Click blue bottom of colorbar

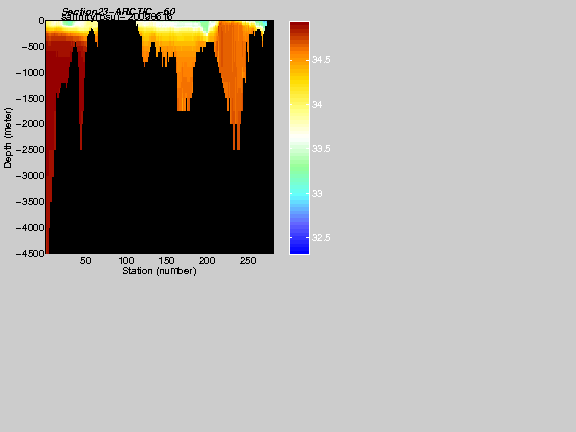click(299, 246)
